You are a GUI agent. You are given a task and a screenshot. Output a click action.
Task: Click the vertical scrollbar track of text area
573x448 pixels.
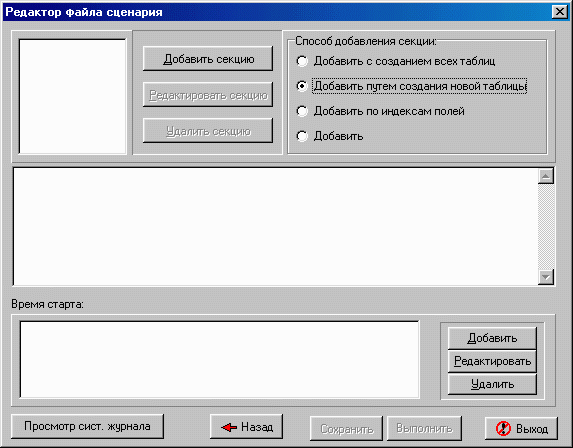click(546, 227)
